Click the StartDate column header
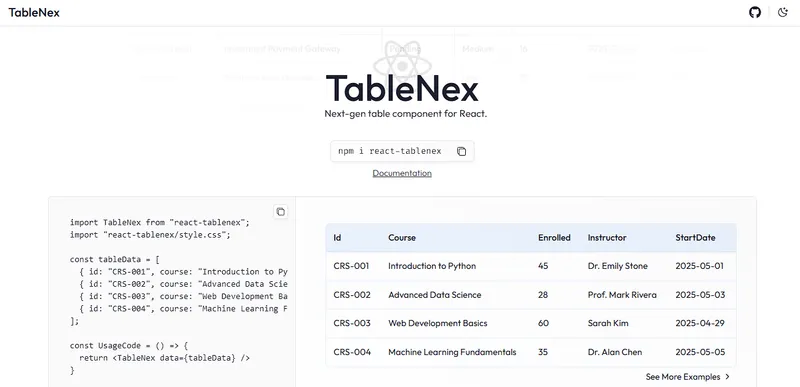 [x=695, y=238]
